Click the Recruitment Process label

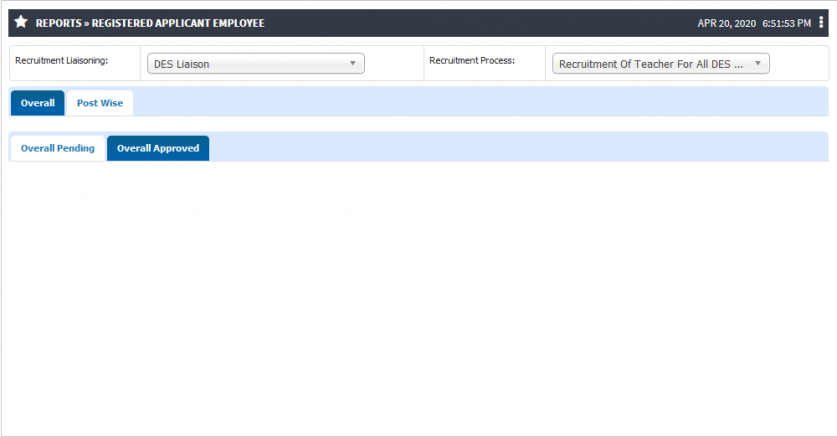[x=472, y=60]
